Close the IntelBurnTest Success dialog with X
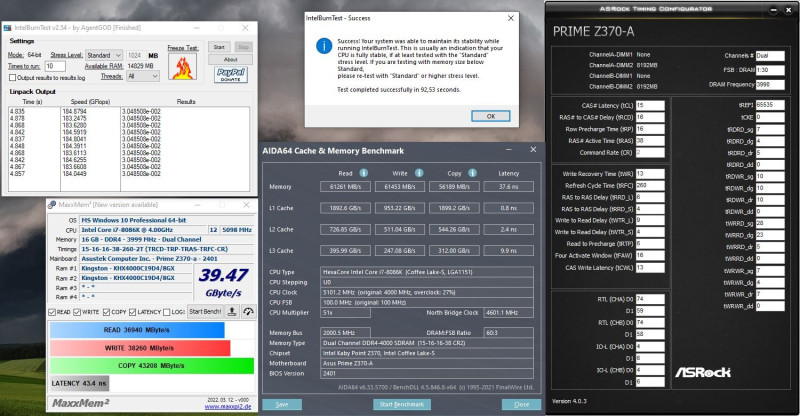The width and height of the screenshot is (800, 416). 511,18
